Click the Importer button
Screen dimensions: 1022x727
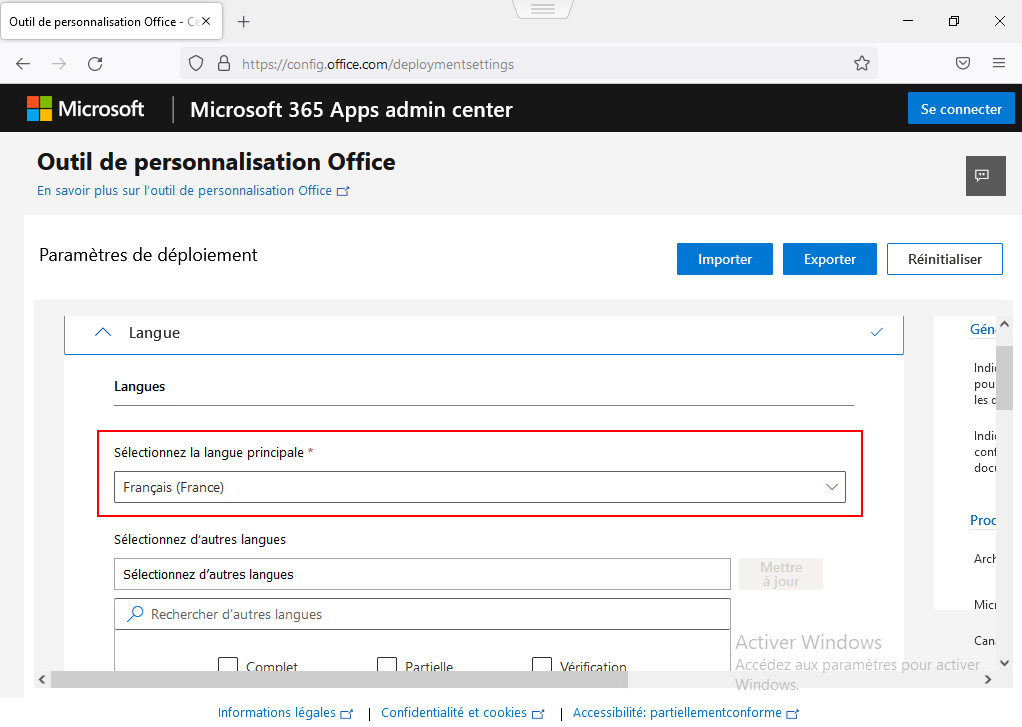pyautogui.click(x=725, y=259)
